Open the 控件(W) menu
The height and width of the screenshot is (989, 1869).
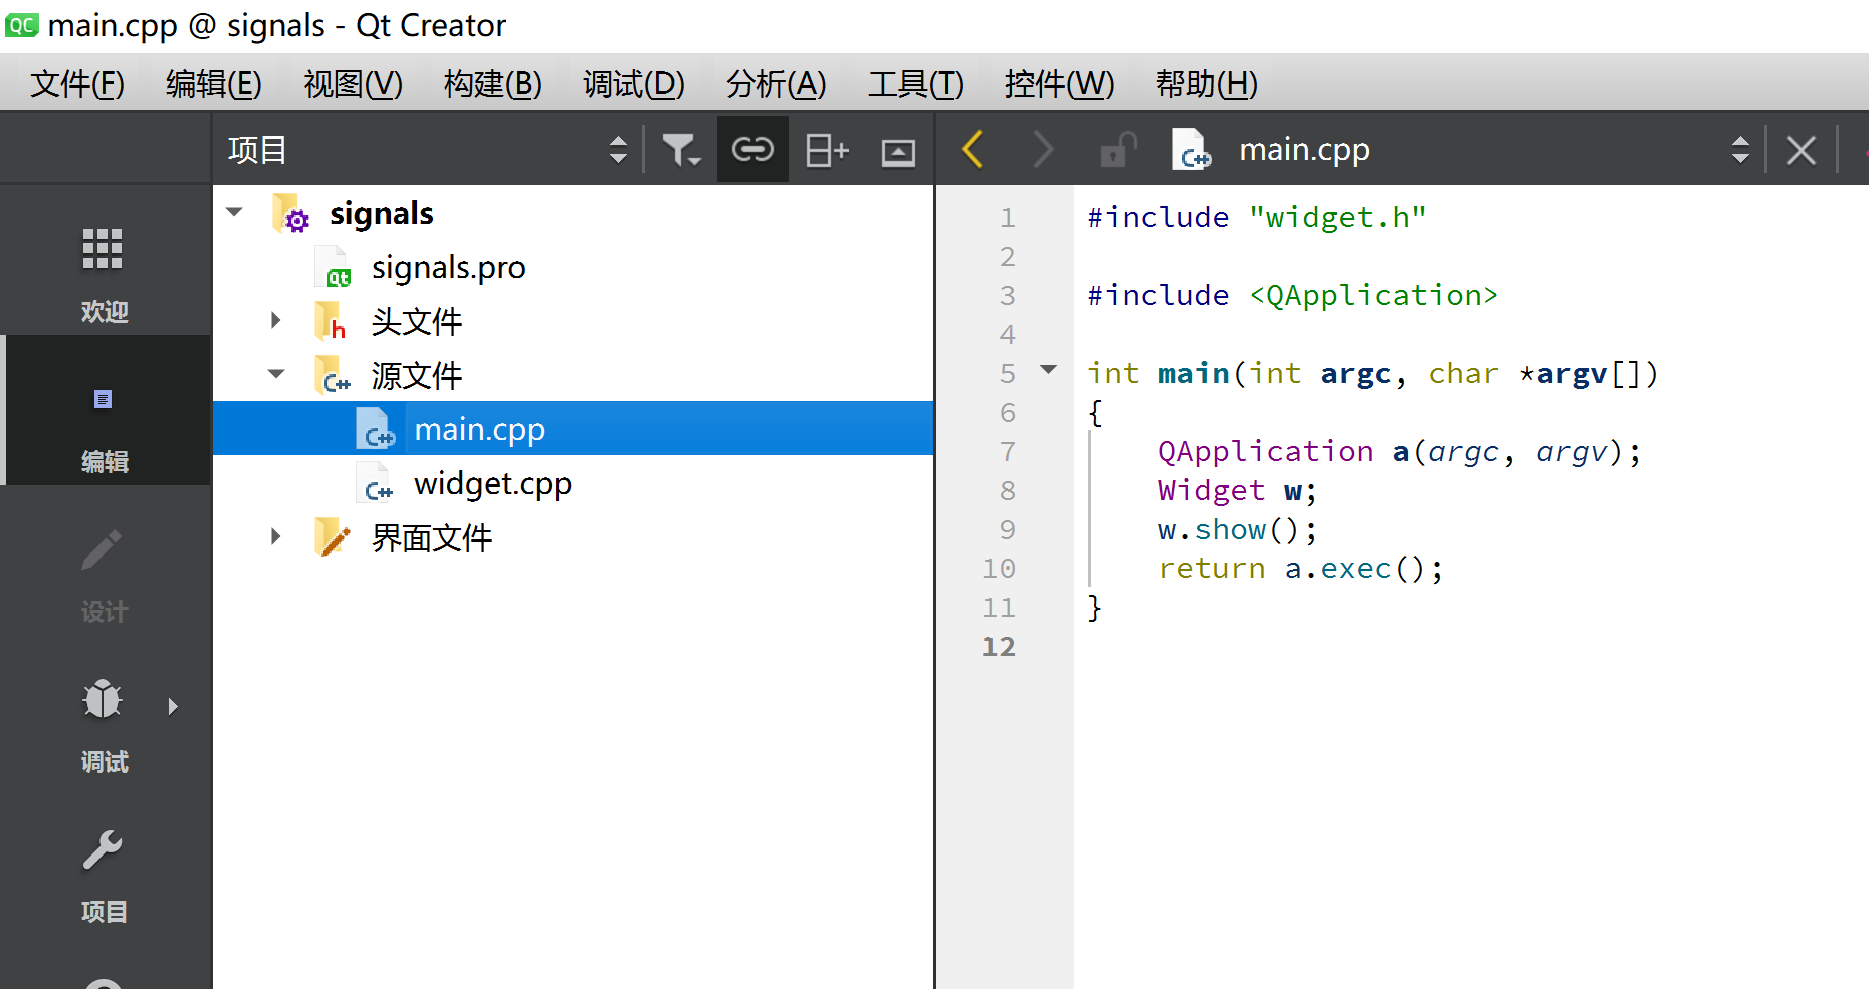(x=1059, y=84)
